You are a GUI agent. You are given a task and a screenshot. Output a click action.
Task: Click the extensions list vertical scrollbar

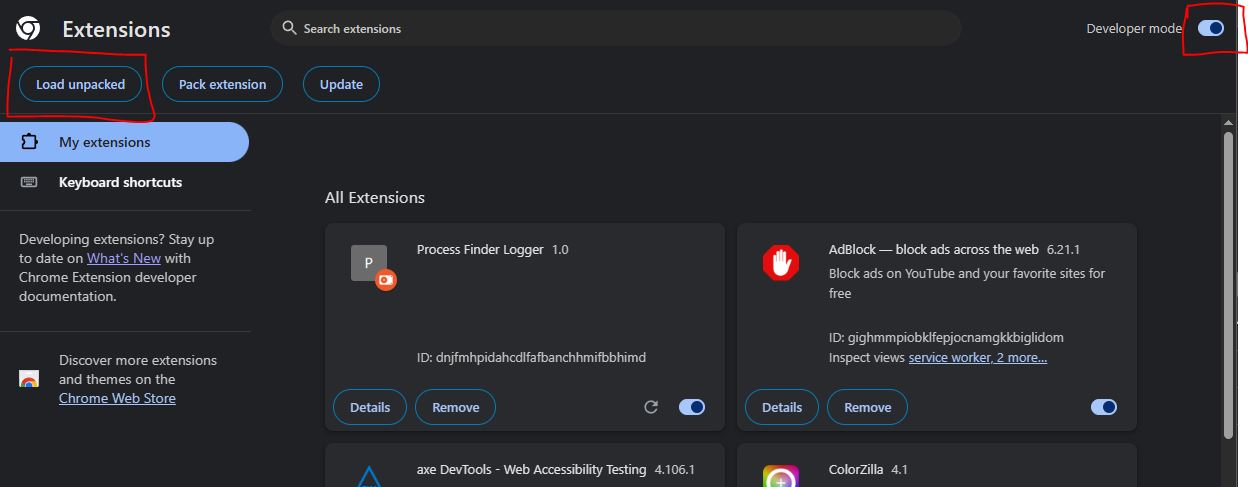[1229, 285]
